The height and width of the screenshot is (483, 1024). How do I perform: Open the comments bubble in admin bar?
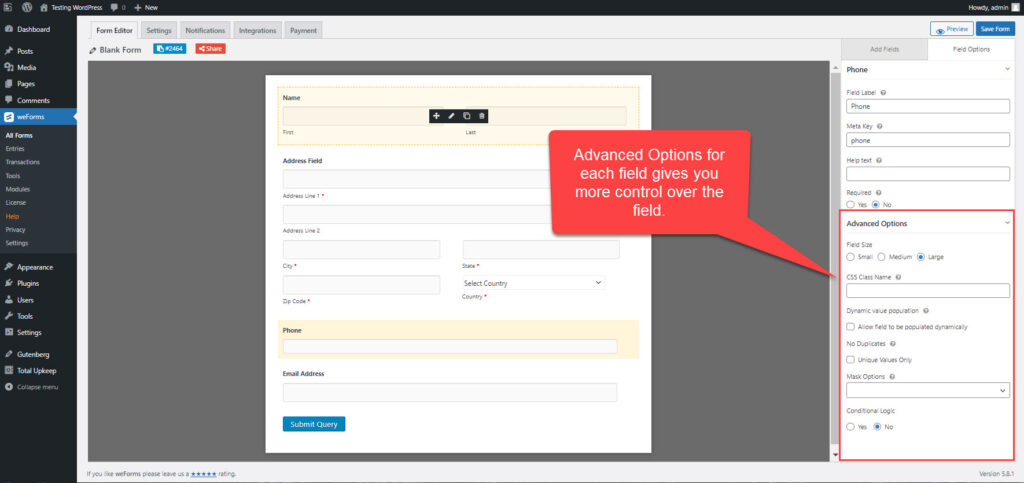[114, 8]
